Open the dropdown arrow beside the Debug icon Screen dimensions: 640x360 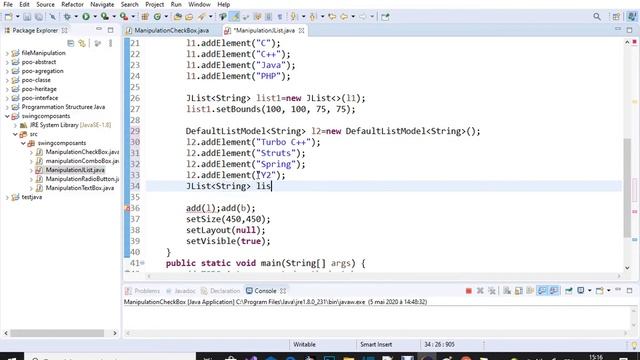click(x=76, y=17)
